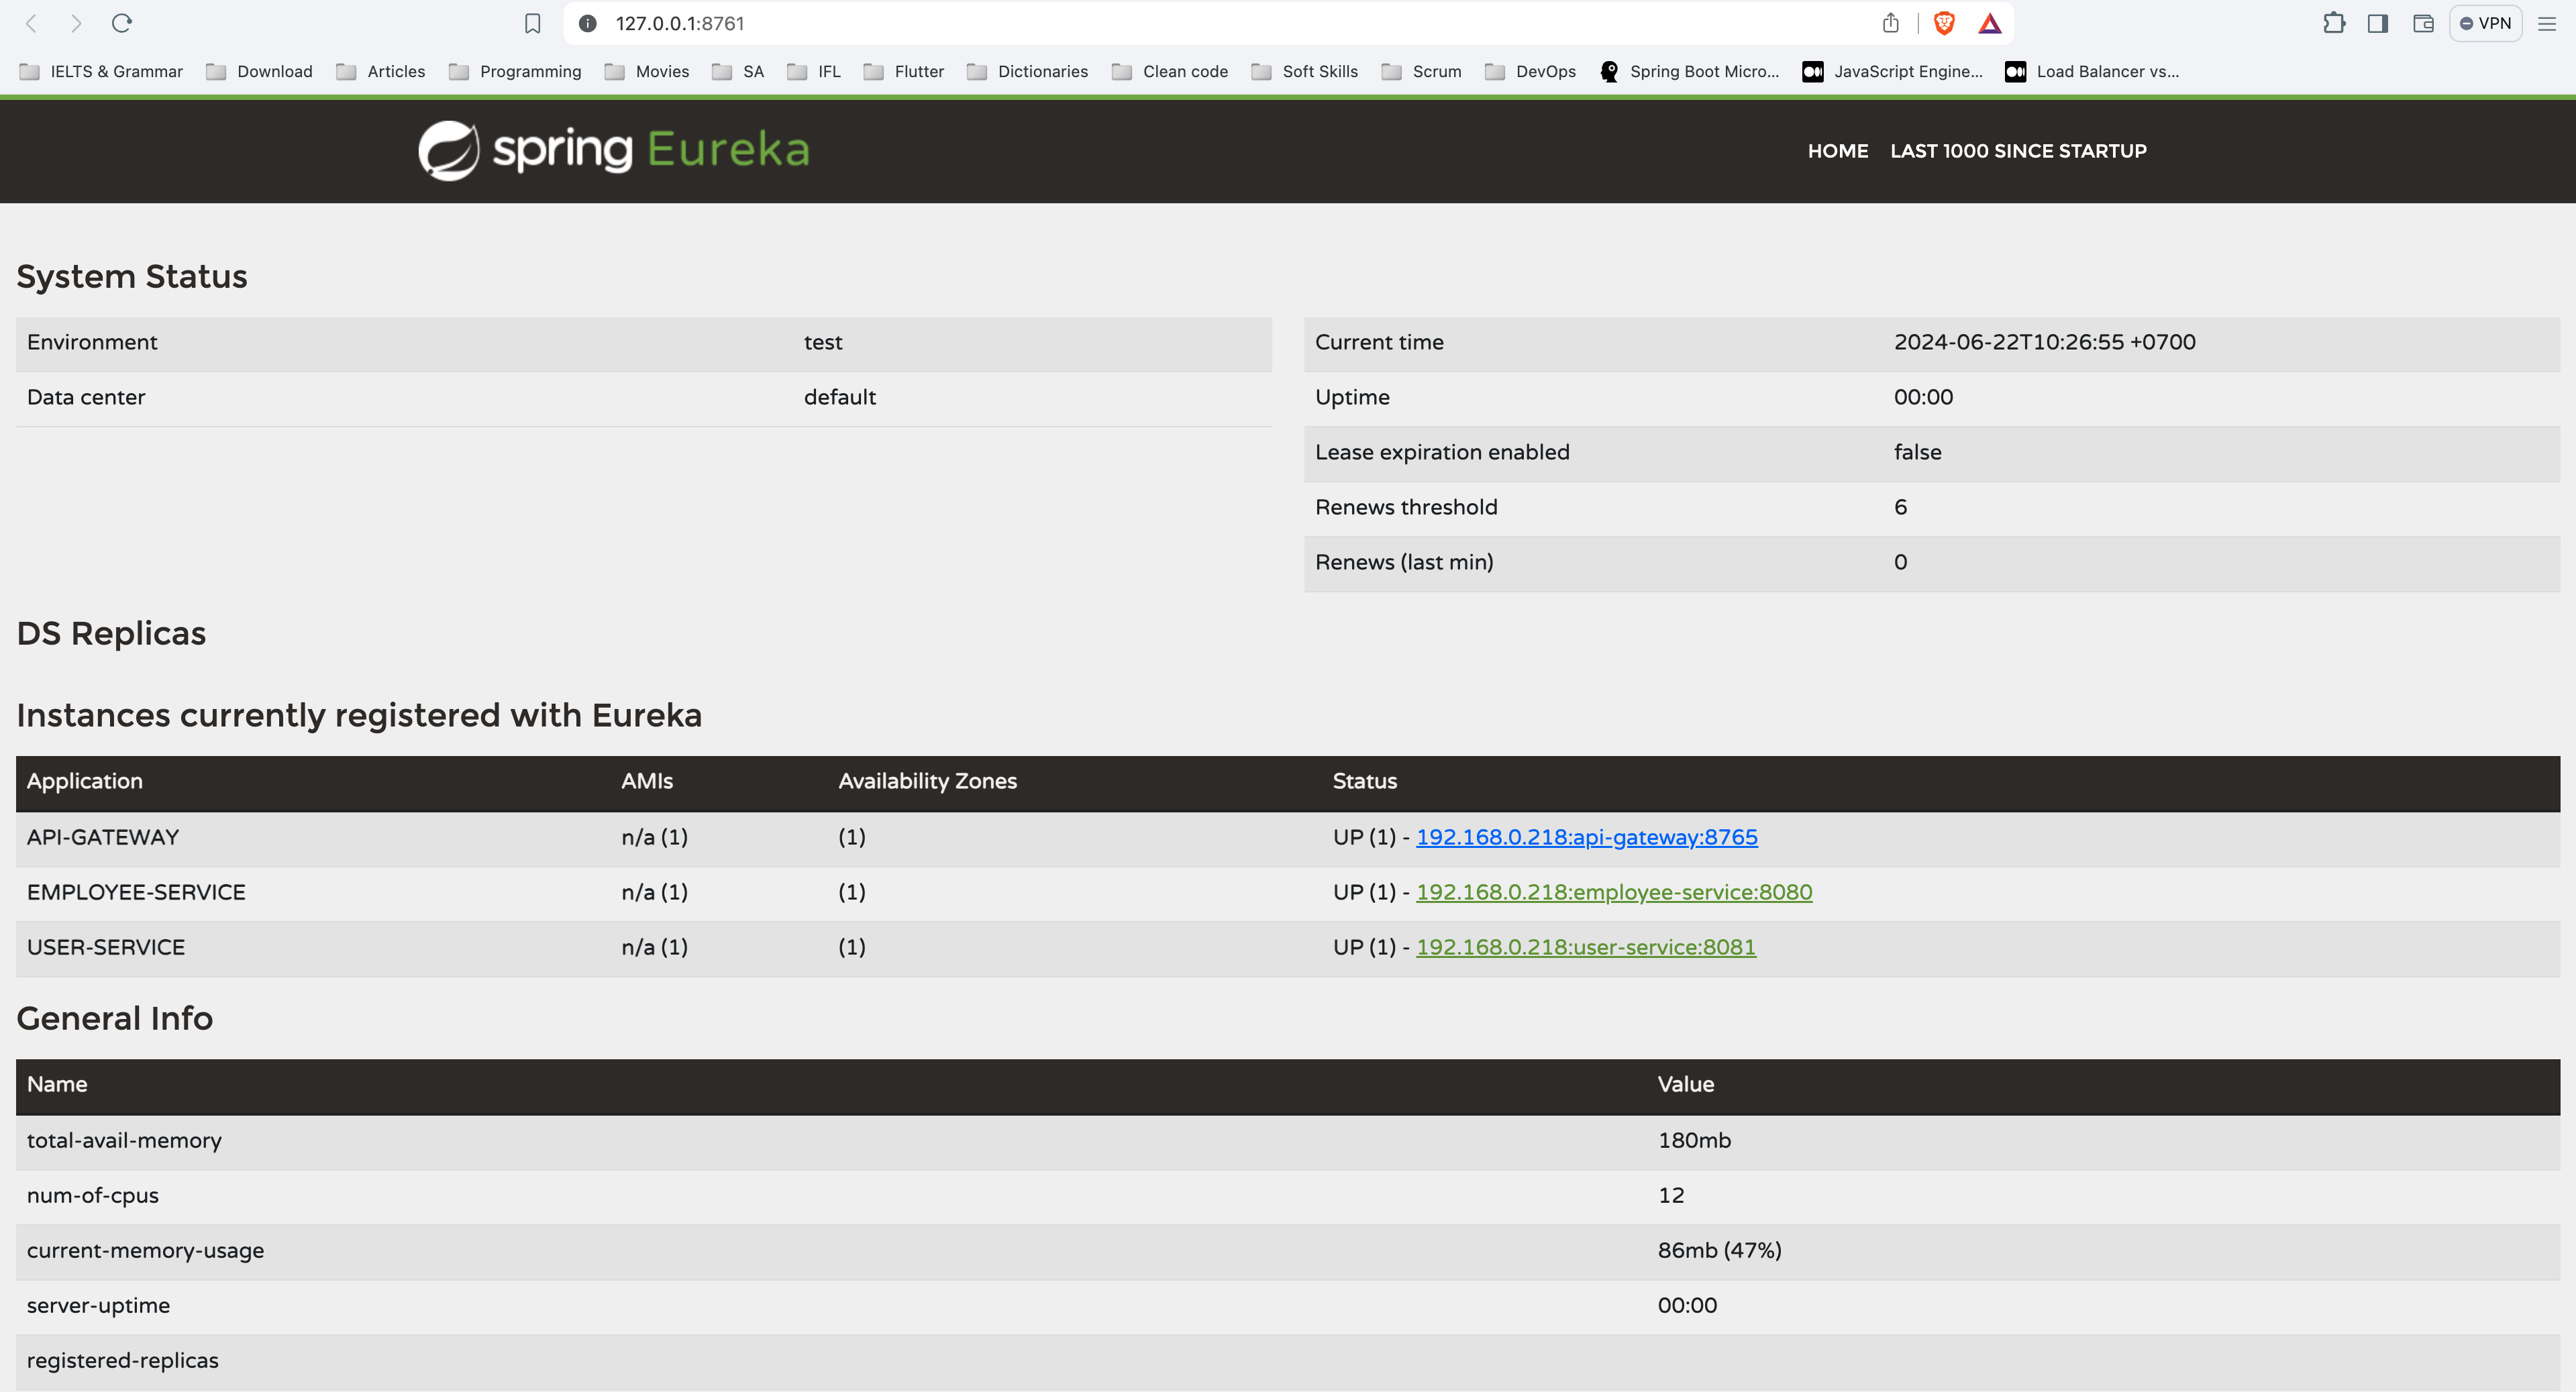This screenshot has width=2576, height=1392.
Task: Open the Programming bookmarks folder
Action: pyautogui.click(x=515, y=71)
